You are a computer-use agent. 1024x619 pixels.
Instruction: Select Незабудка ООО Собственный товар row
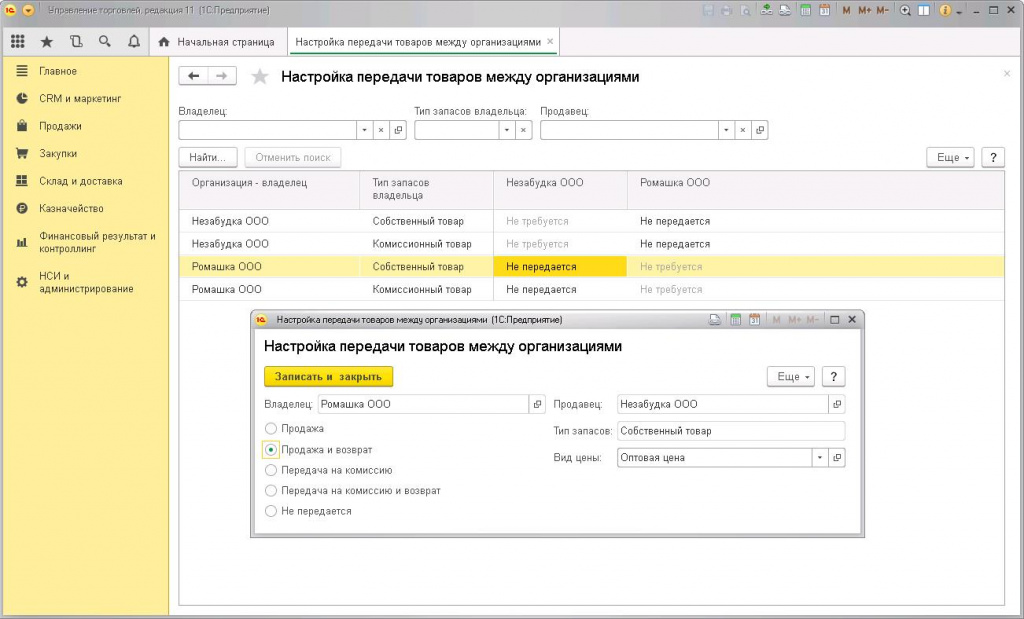pos(591,221)
